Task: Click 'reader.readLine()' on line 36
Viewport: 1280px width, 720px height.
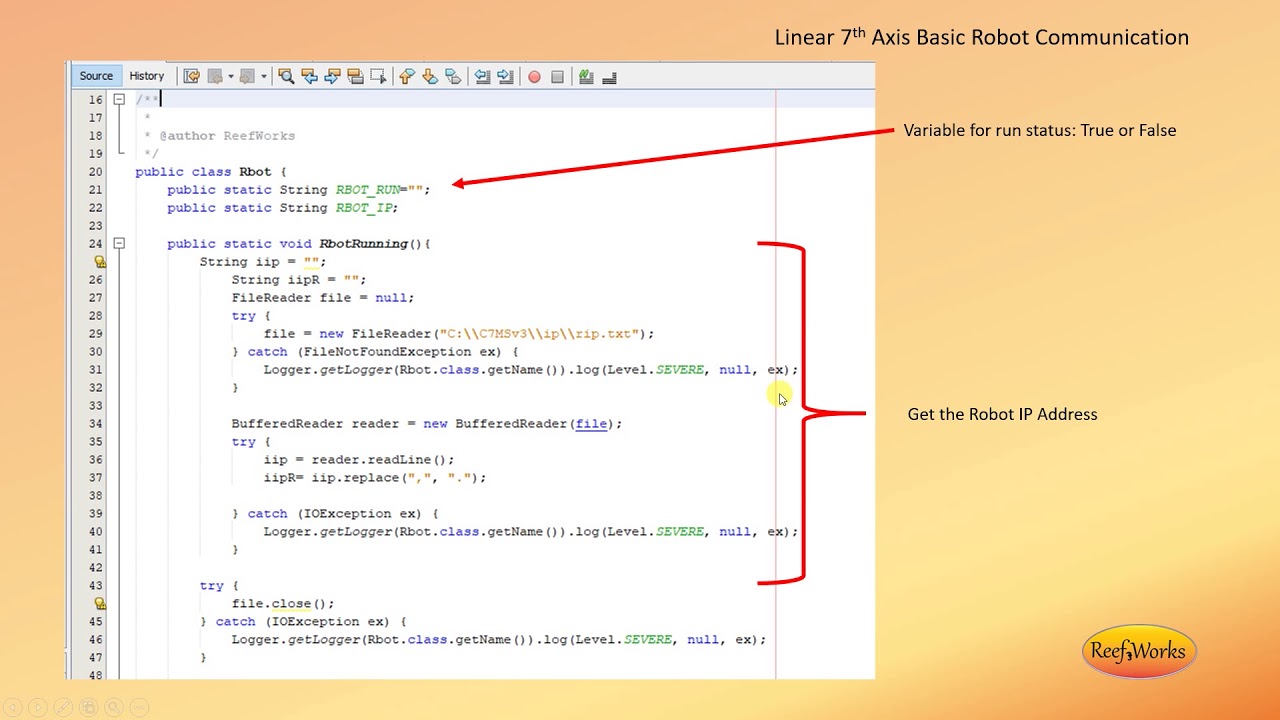Action: [x=379, y=459]
